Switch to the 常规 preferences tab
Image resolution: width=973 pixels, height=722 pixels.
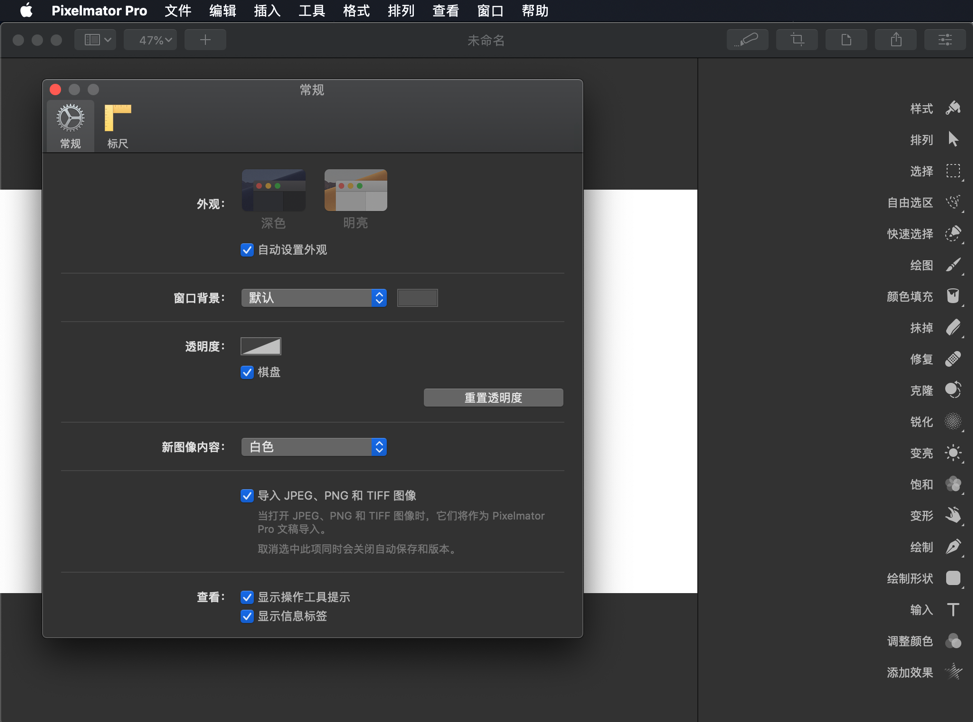(70, 126)
